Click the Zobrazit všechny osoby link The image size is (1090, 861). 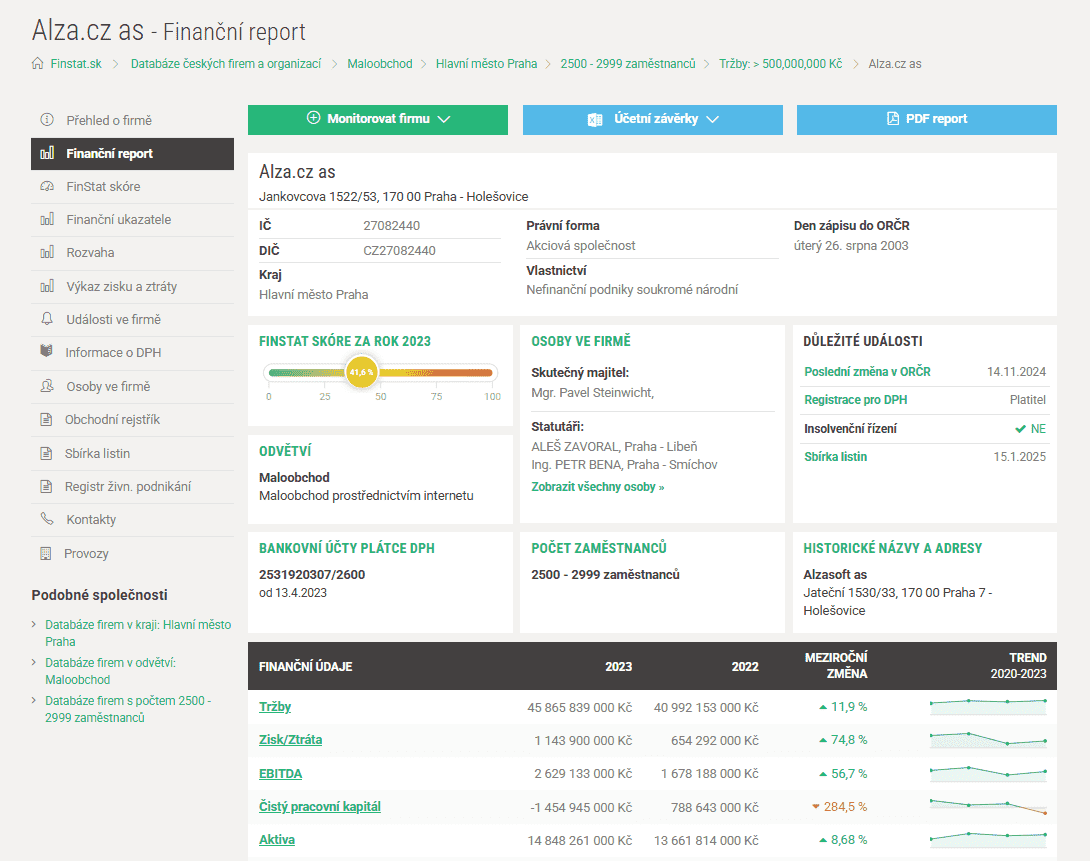(598, 487)
